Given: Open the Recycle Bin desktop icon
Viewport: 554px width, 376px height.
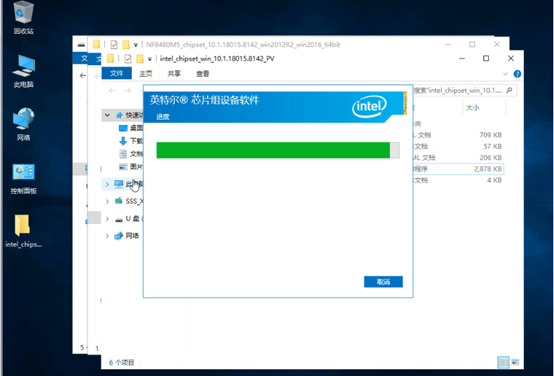Looking at the screenshot, I should pyautogui.click(x=24, y=18).
